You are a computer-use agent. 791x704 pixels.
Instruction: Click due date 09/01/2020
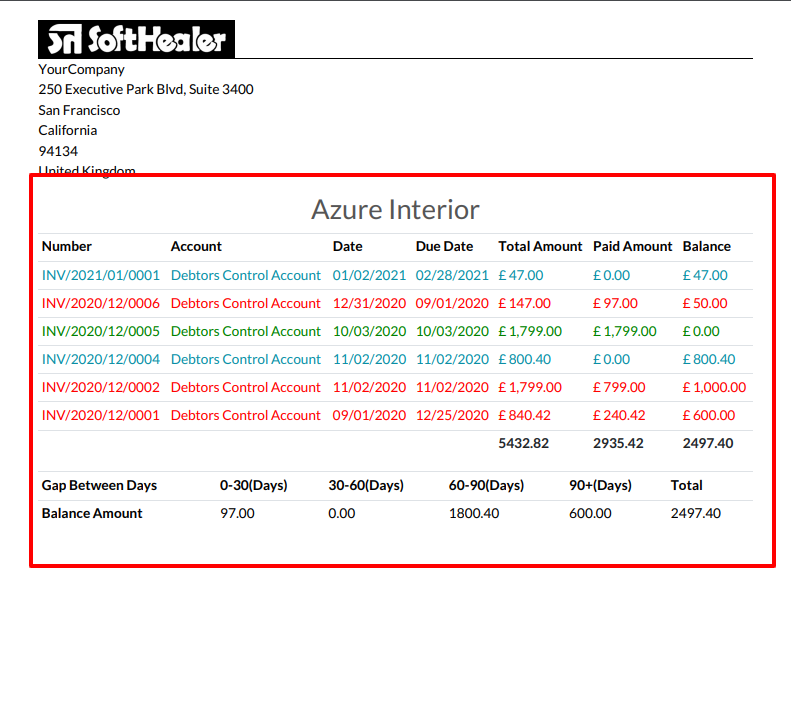[x=452, y=303]
